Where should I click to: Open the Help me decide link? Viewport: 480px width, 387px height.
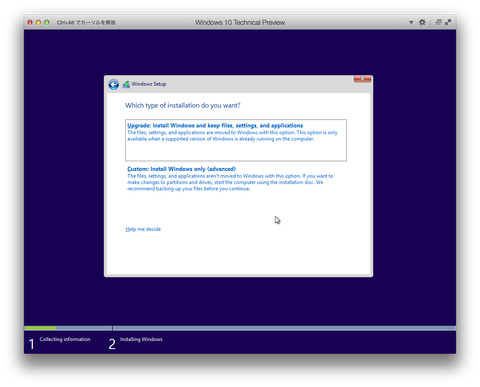click(x=143, y=229)
